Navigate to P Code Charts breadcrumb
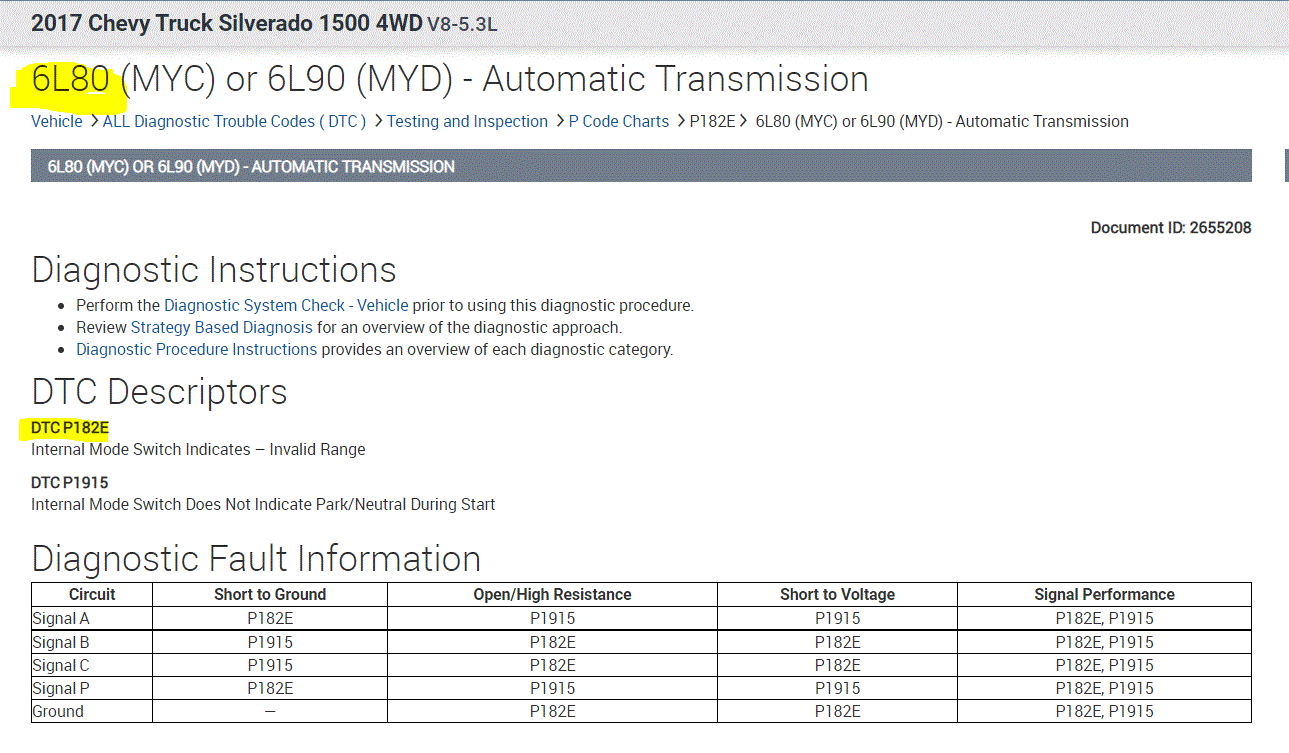1289x753 pixels. 619,121
